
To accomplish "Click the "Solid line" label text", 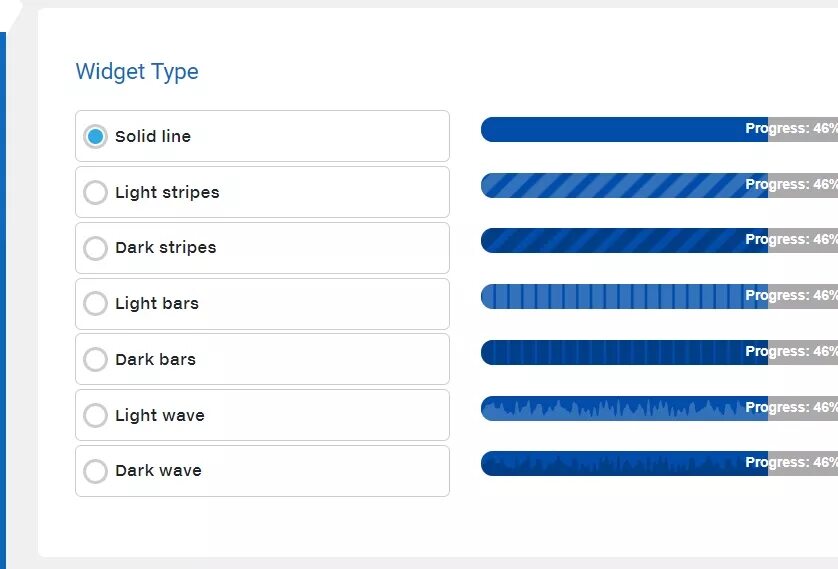I will [x=153, y=136].
